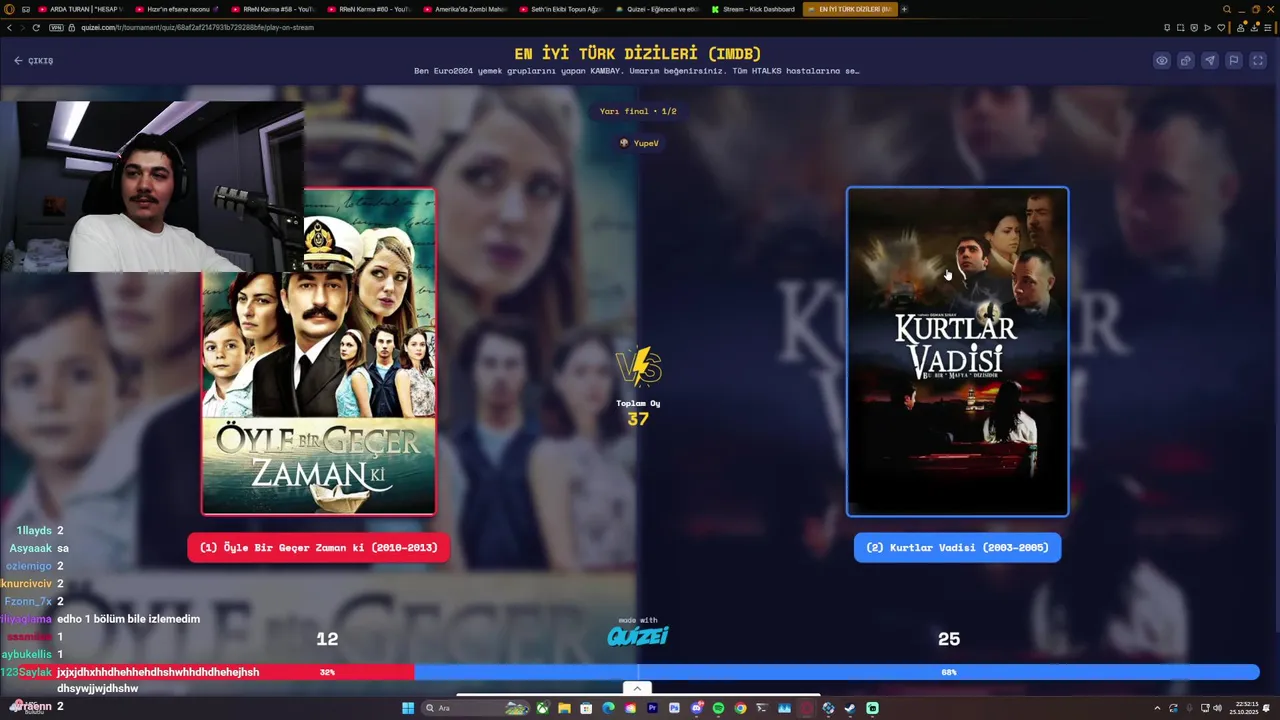
Task: Click the blue 68% vote bar segment
Action: pyautogui.click(x=837, y=672)
